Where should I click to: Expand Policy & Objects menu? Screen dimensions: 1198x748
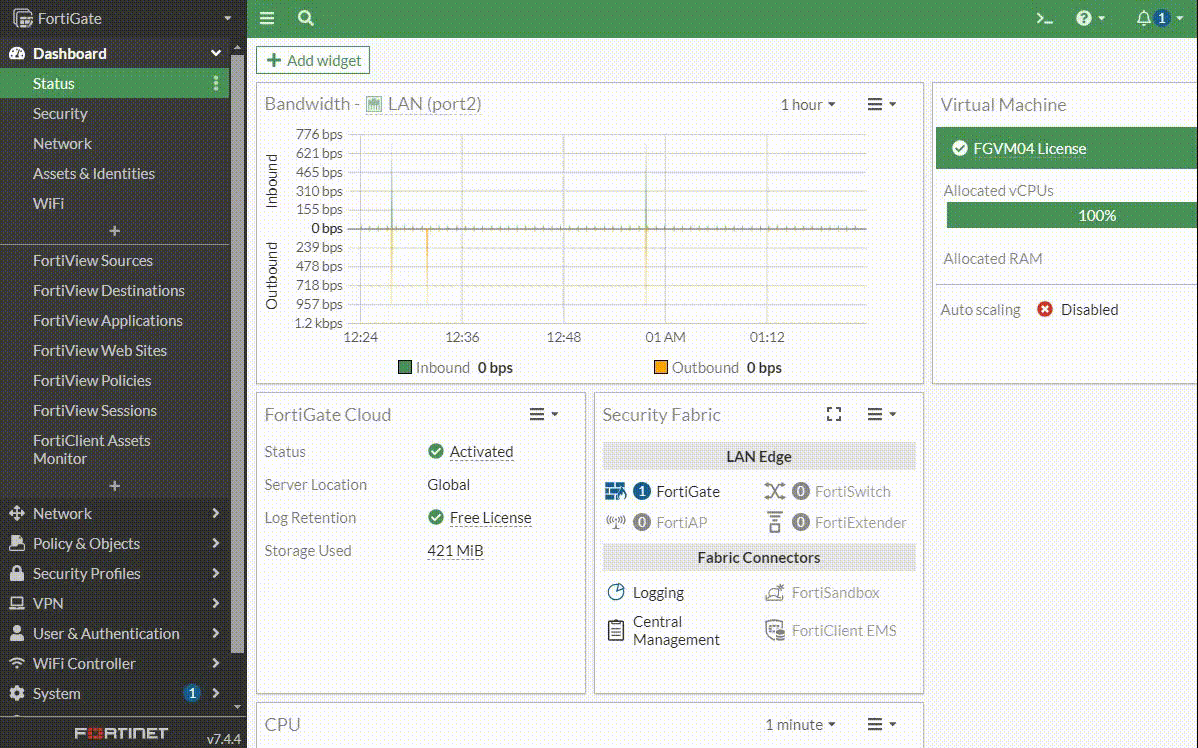(x=115, y=543)
